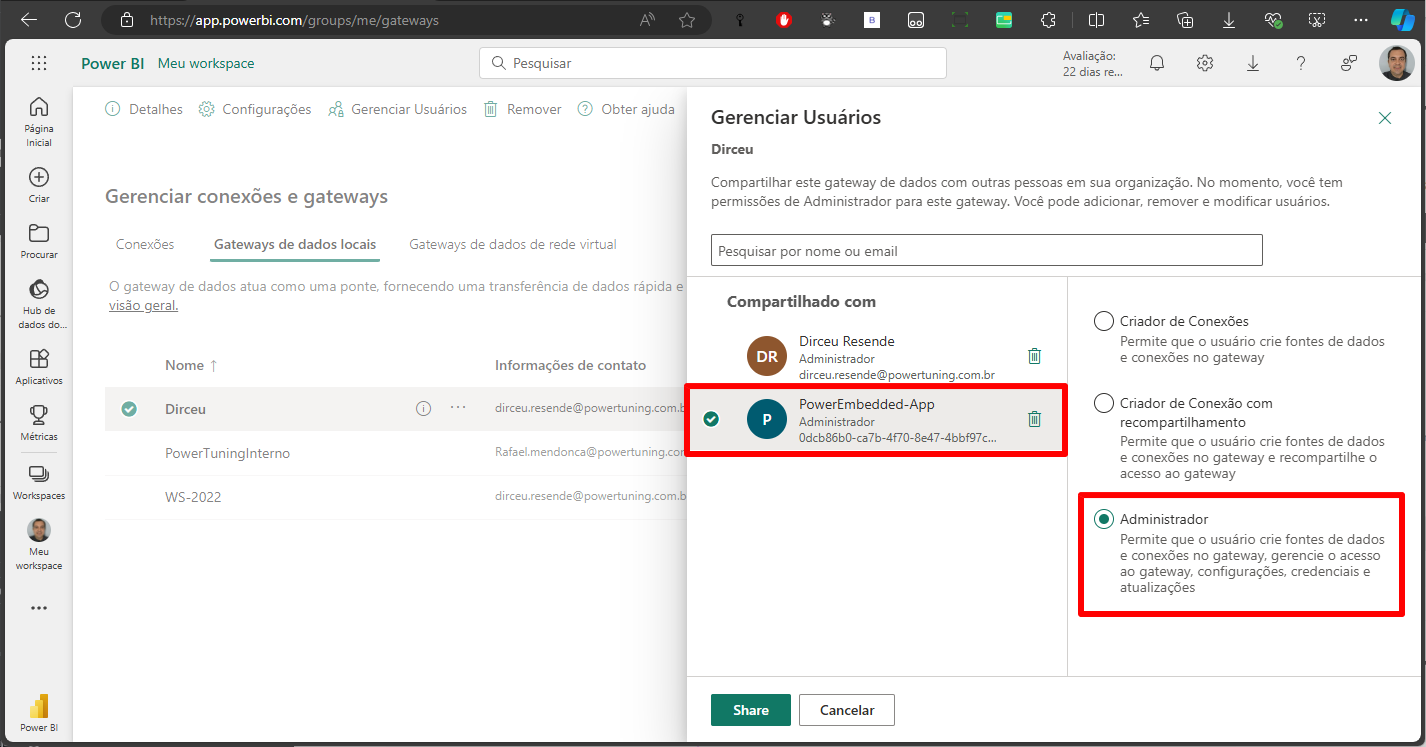This screenshot has width=1426, height=747.
Task: Click the download arrow icon in header
Action: 1253,63
